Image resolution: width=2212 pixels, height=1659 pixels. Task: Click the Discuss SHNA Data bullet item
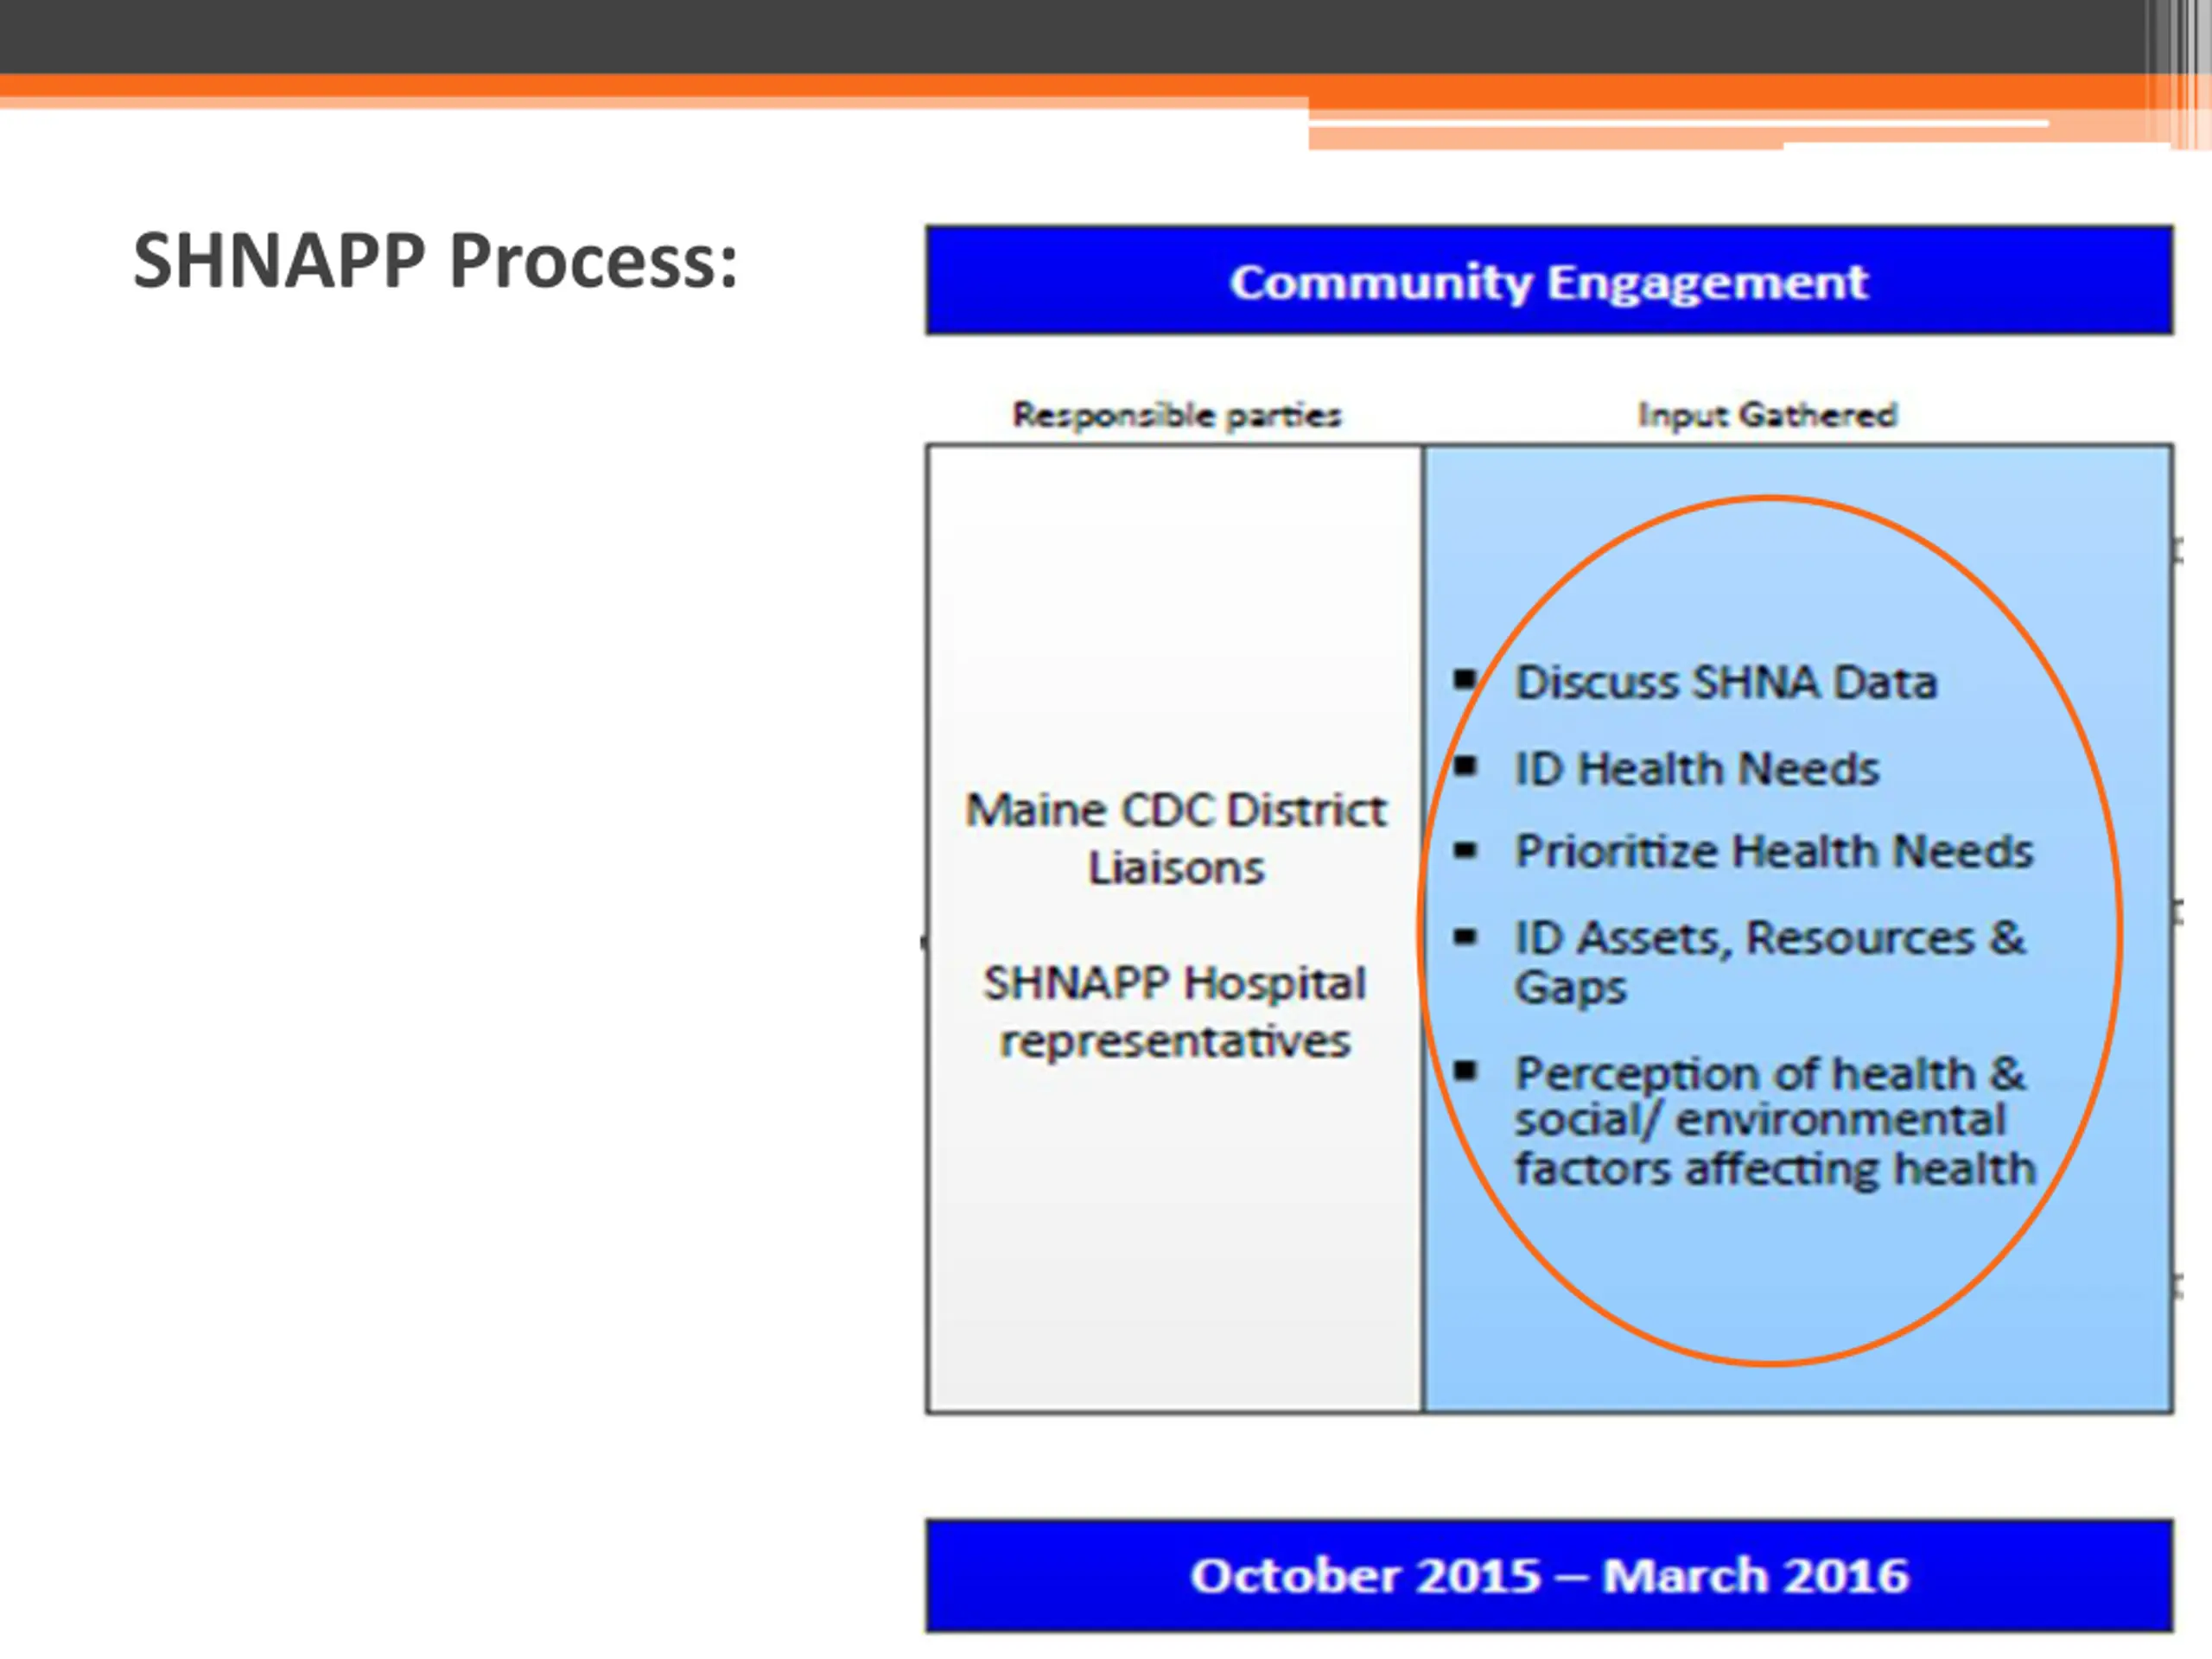[1726, 683]
